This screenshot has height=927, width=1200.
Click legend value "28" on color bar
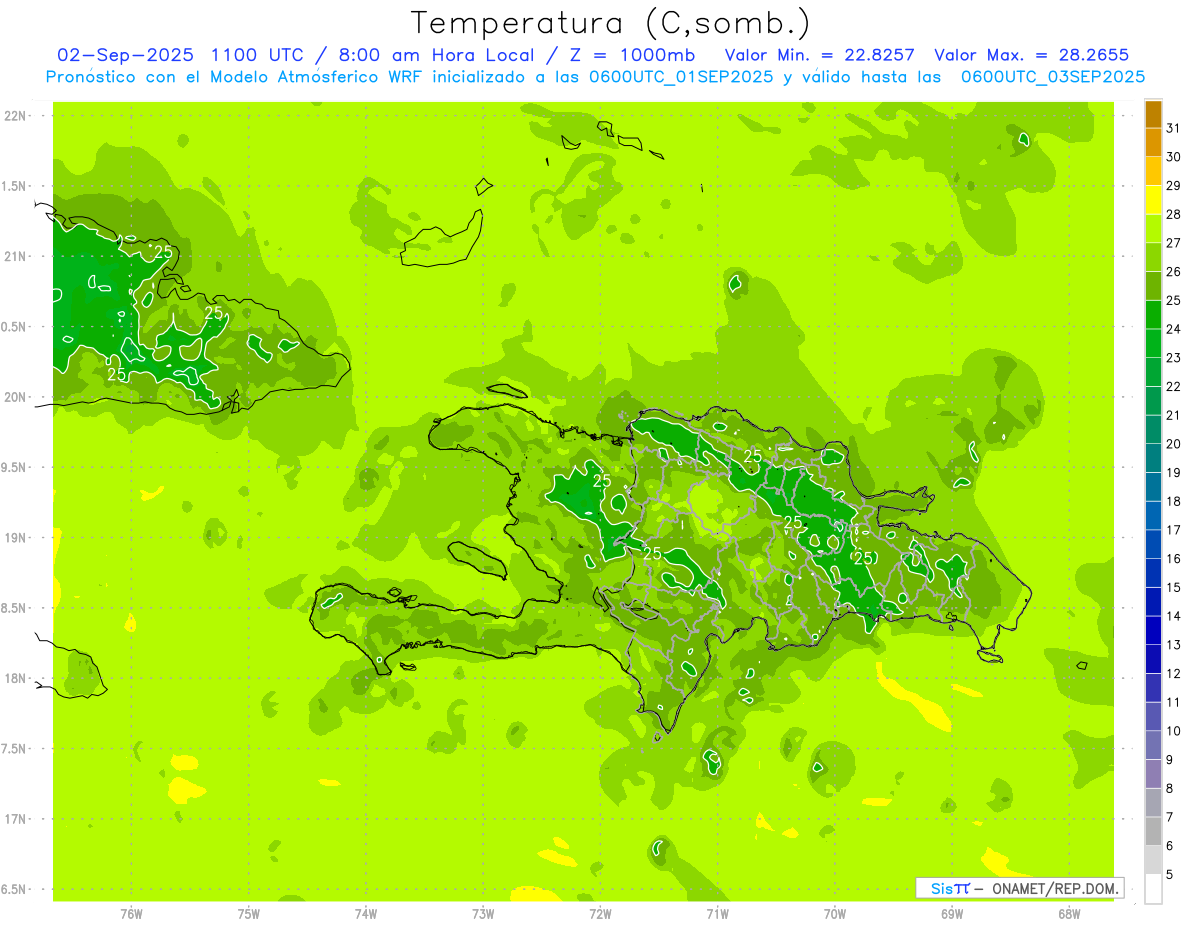1173,214
